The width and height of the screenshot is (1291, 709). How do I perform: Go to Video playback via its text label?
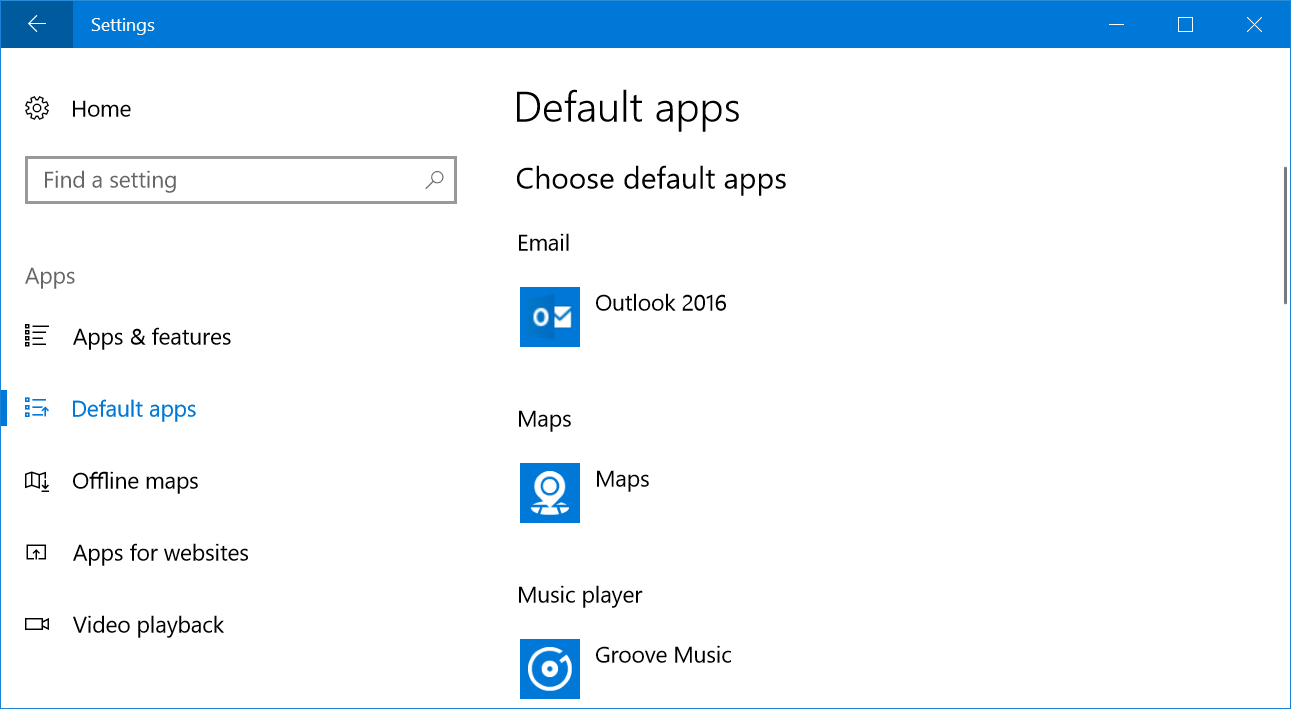pyautogui.click(x=148, y=625)
